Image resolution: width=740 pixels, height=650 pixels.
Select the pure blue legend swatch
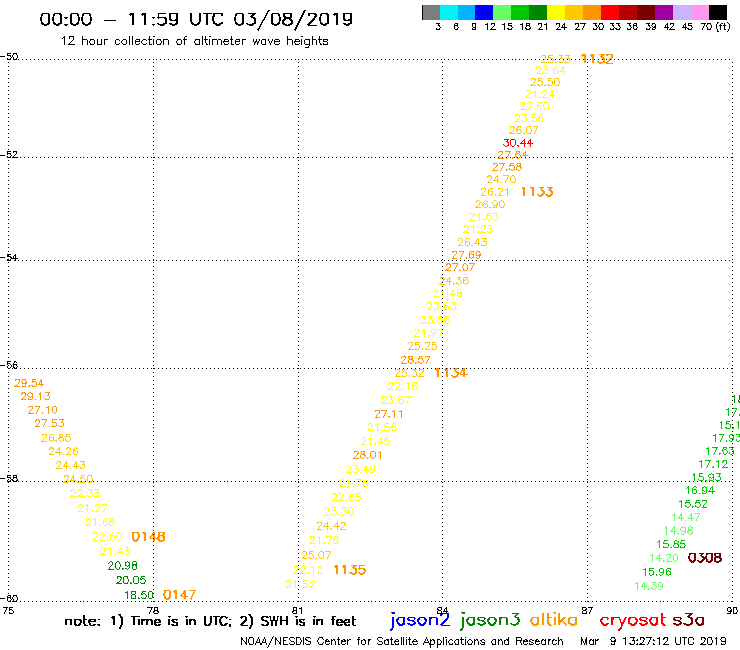pos(484,12)
